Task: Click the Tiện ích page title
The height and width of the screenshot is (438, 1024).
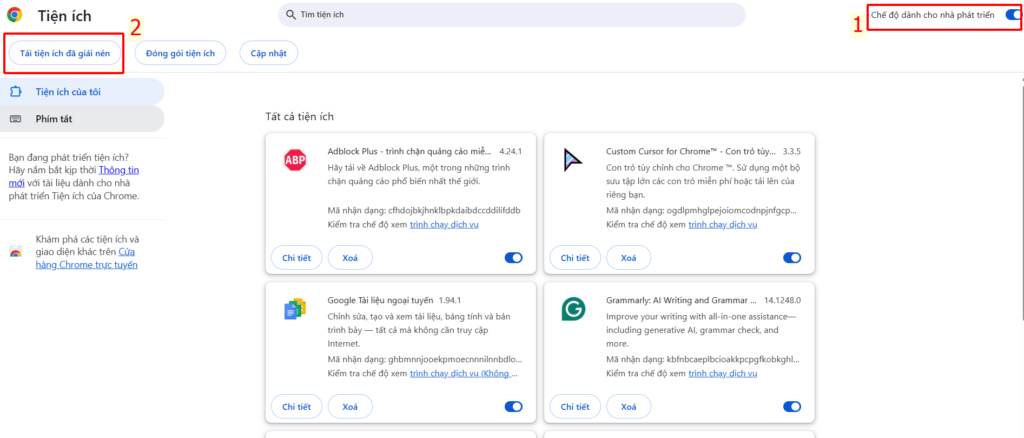Action: [x=65, y=15]
